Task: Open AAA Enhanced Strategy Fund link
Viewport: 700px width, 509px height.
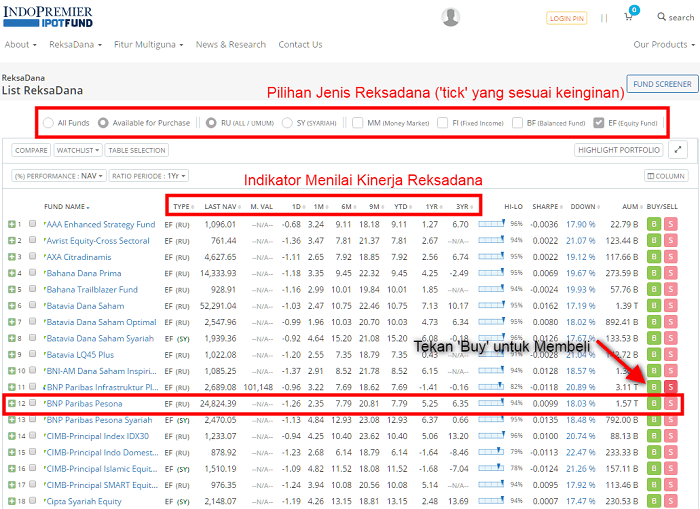Action: click(101, 224)
